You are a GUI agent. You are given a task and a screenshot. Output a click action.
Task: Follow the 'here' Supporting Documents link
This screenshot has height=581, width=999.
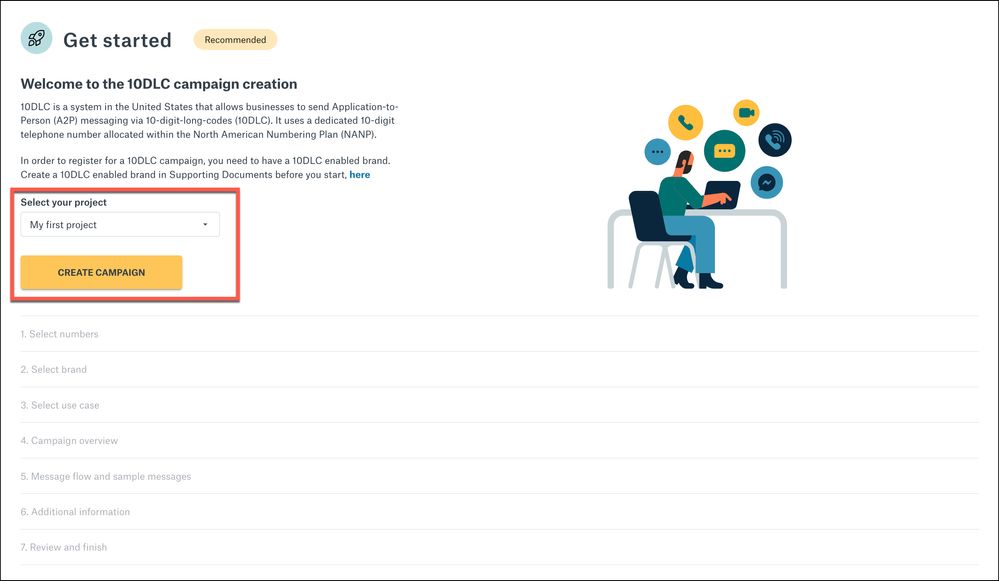click(x=359, y=175)
